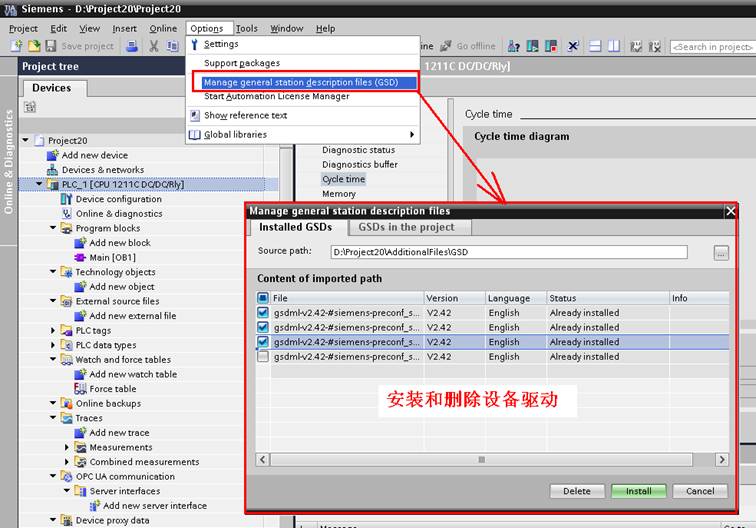Screen dimensions: 756x528
Task: Expand the Measurements folder
Action: (67, 447)
